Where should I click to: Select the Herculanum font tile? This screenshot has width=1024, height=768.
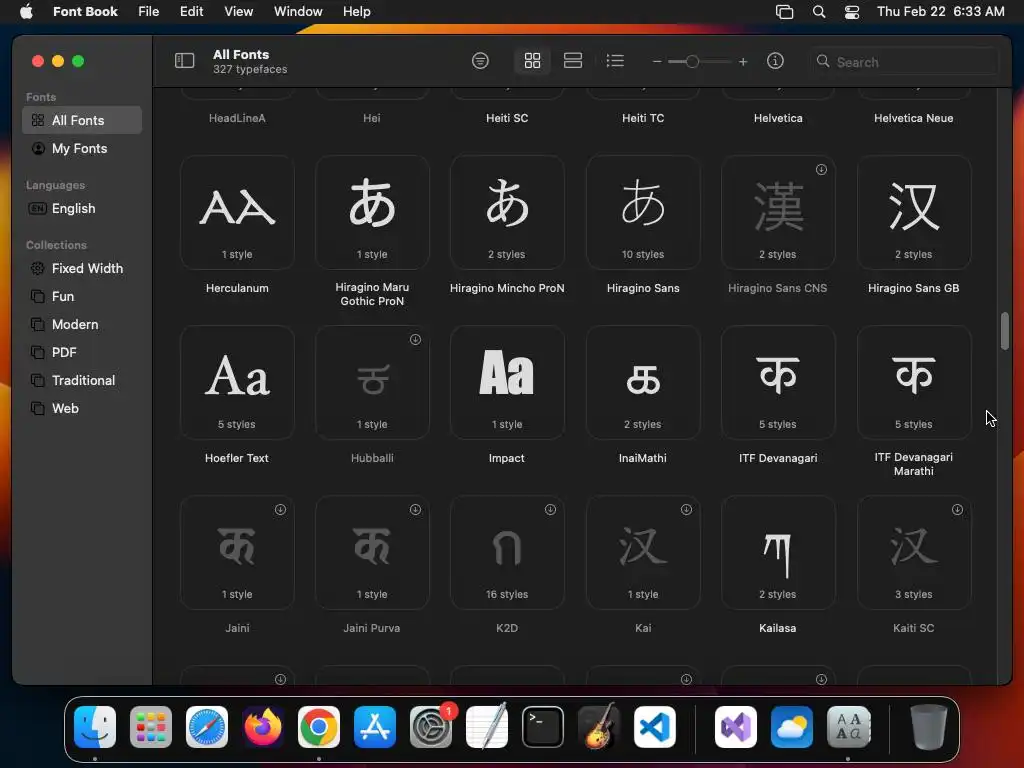[237, 212]
